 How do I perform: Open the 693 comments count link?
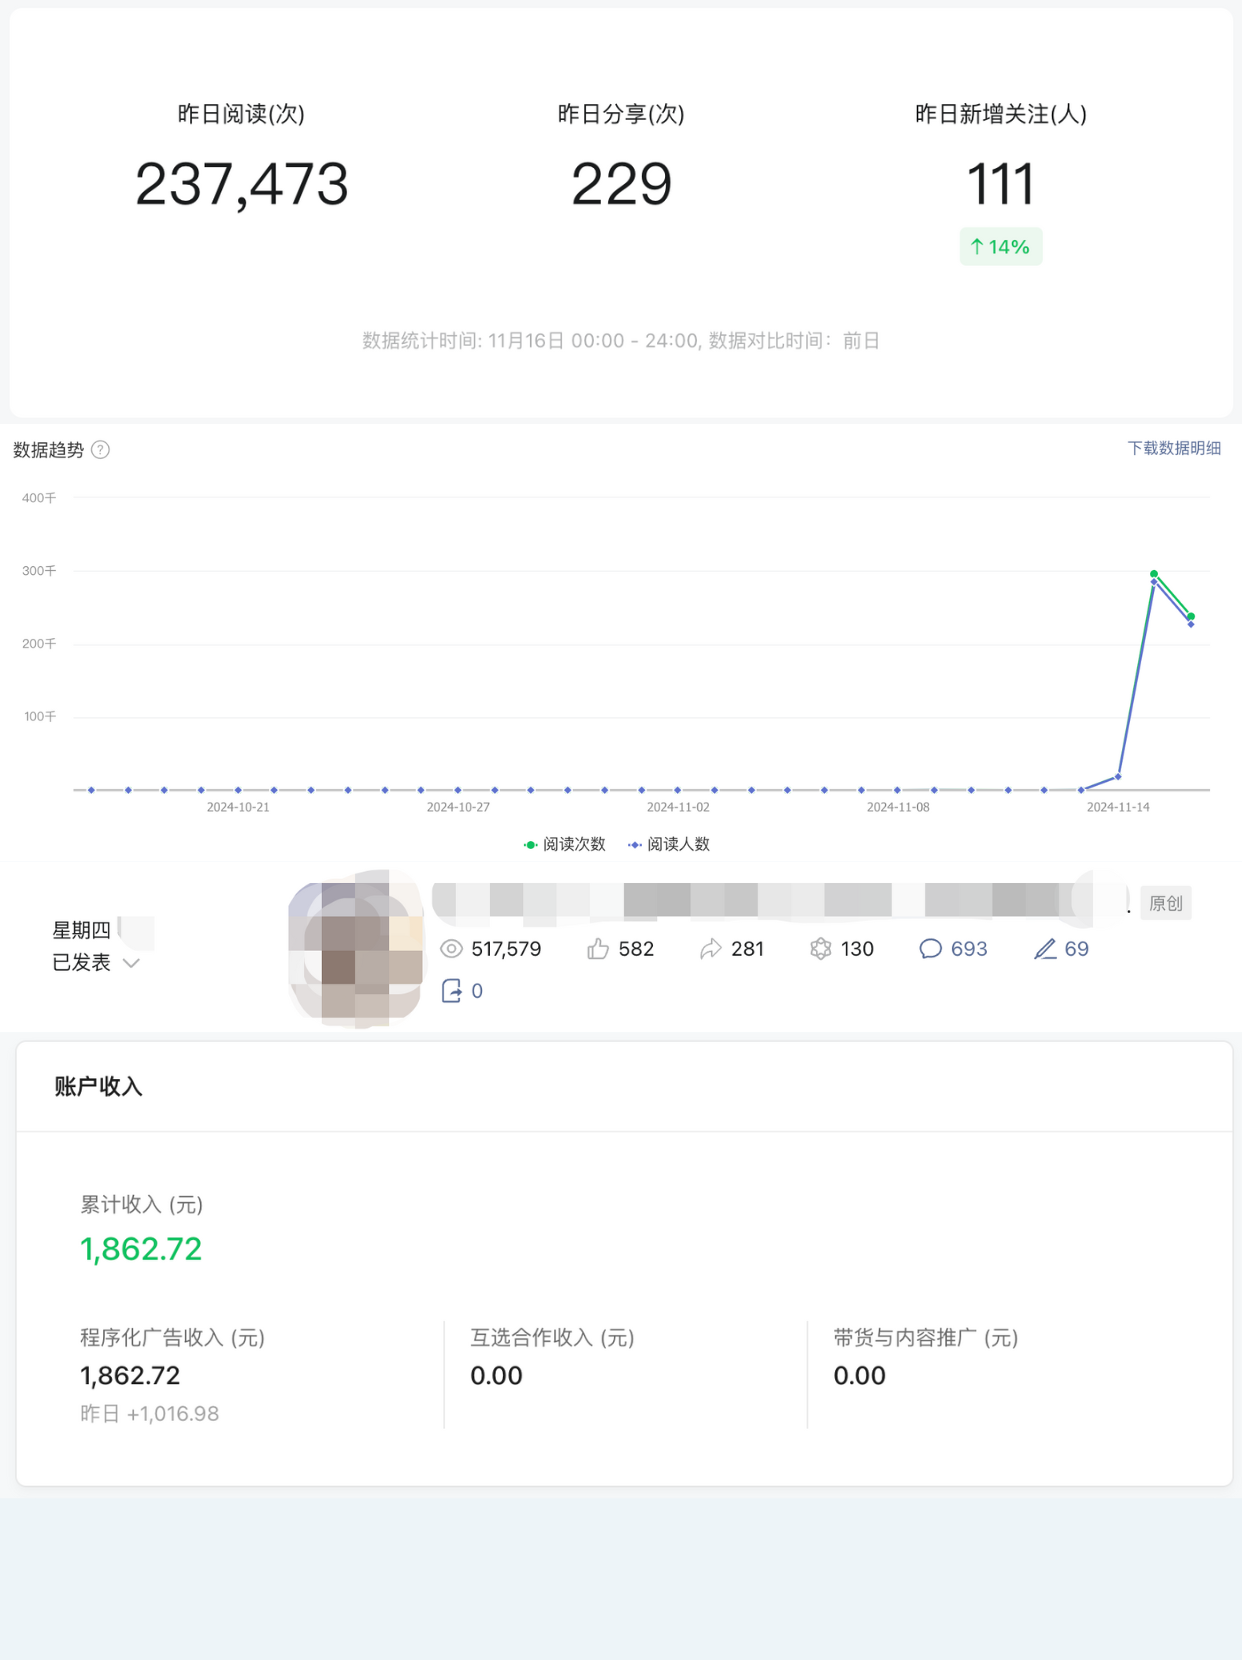click(x=968, y=949)
